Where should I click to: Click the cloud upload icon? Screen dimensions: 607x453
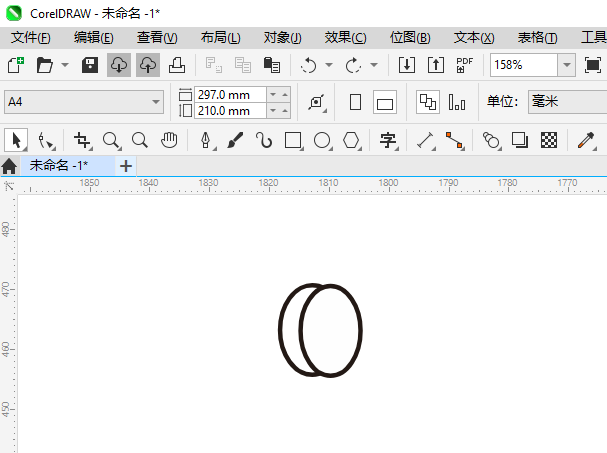click(148, 65)
